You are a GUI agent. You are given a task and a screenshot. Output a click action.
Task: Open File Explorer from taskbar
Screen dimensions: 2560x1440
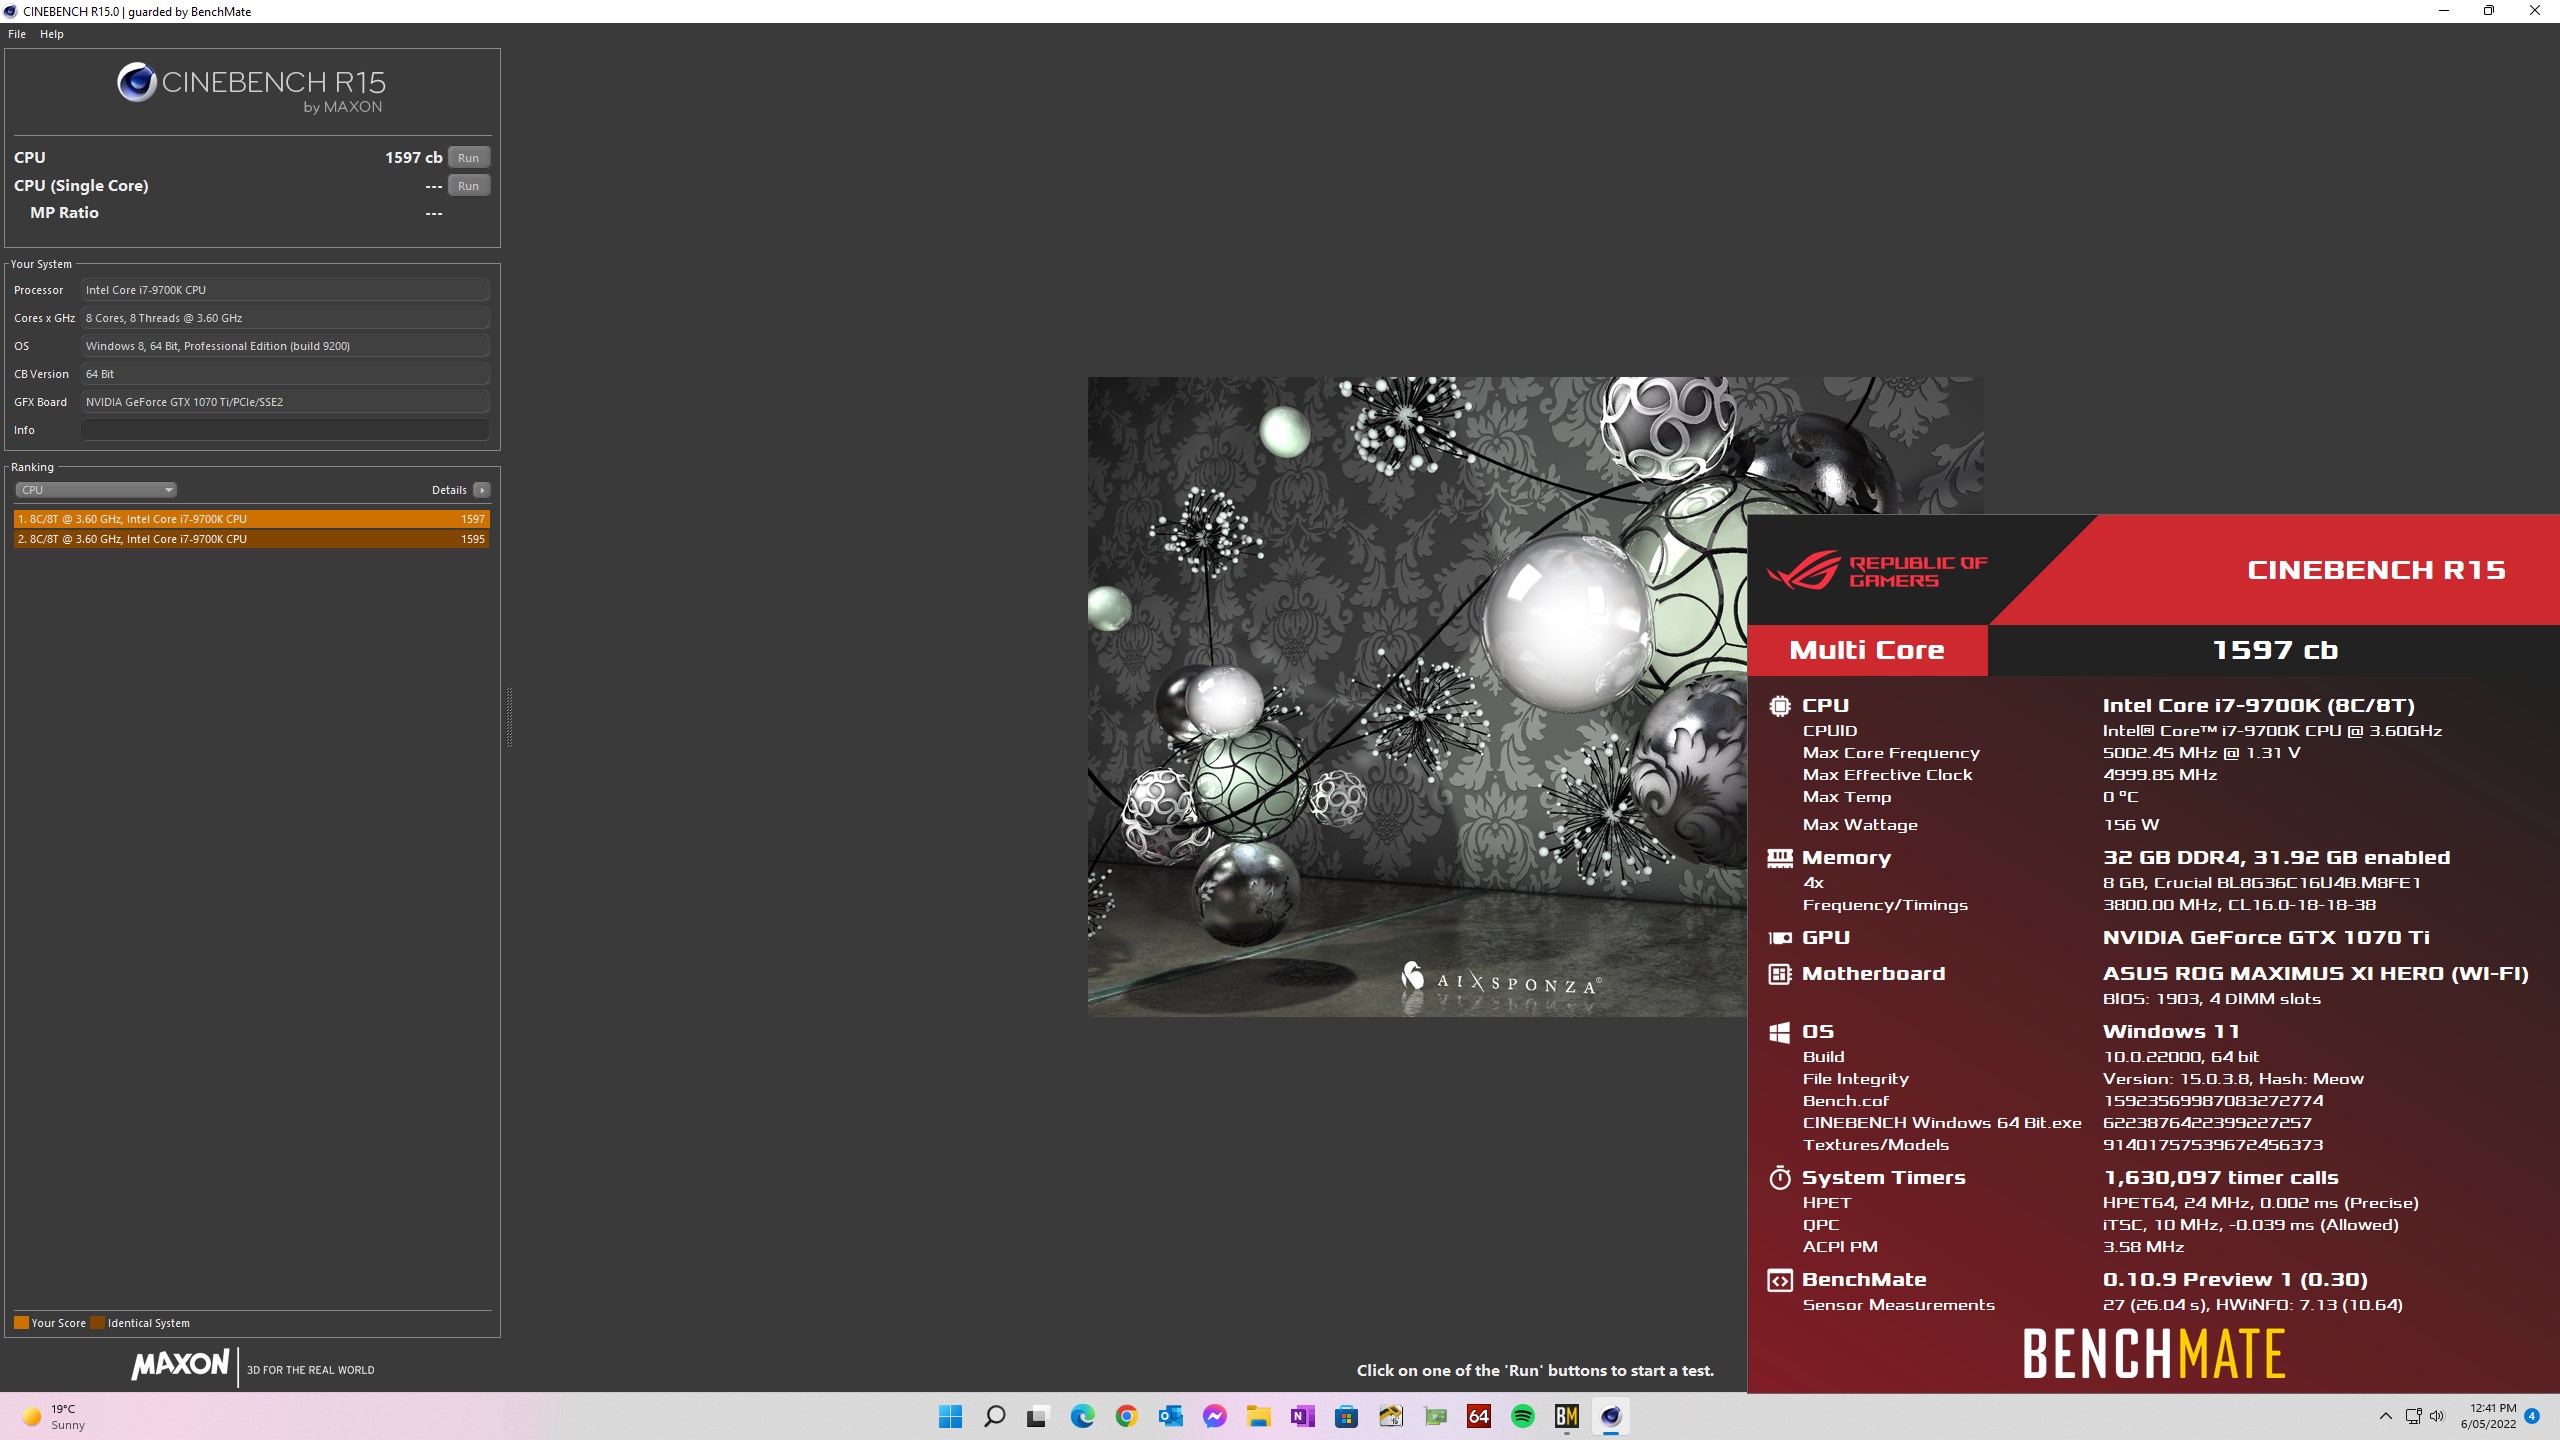[1258, 1416]
